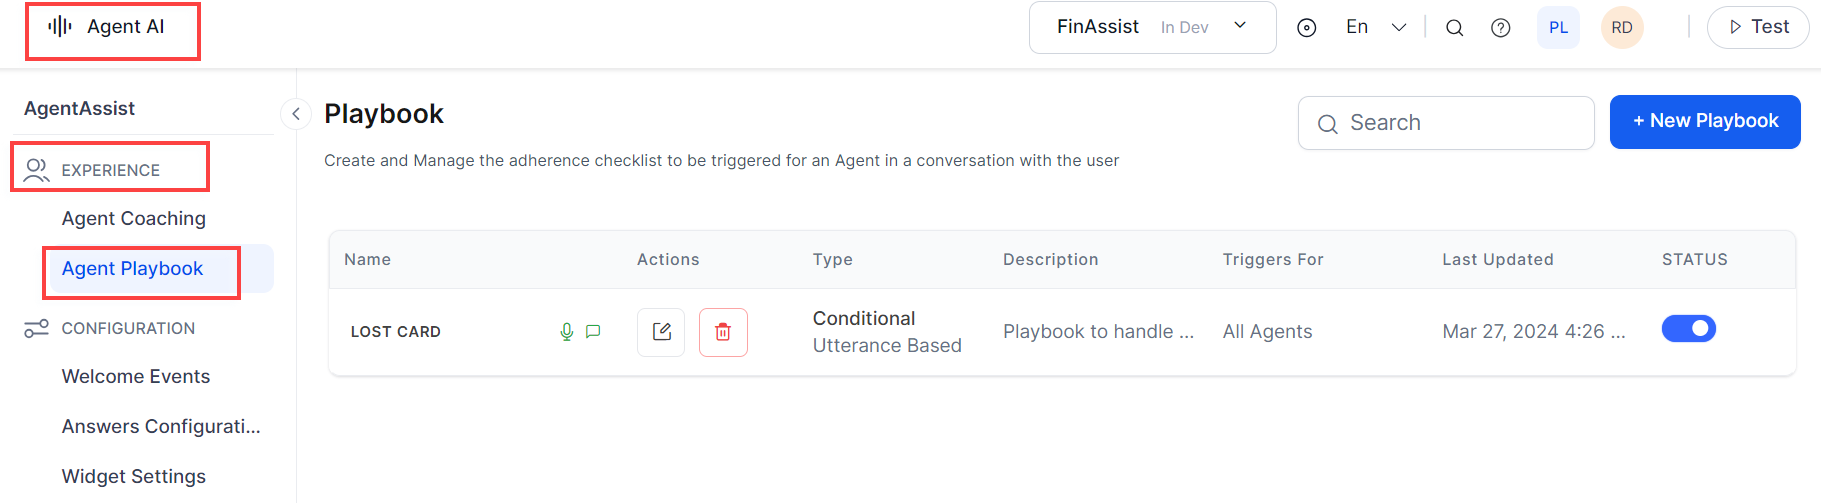This screenshot has height=503, width=1821.
Task: Click the green microphone icon beside LOST CARD
Action: [x=566, y=332]
